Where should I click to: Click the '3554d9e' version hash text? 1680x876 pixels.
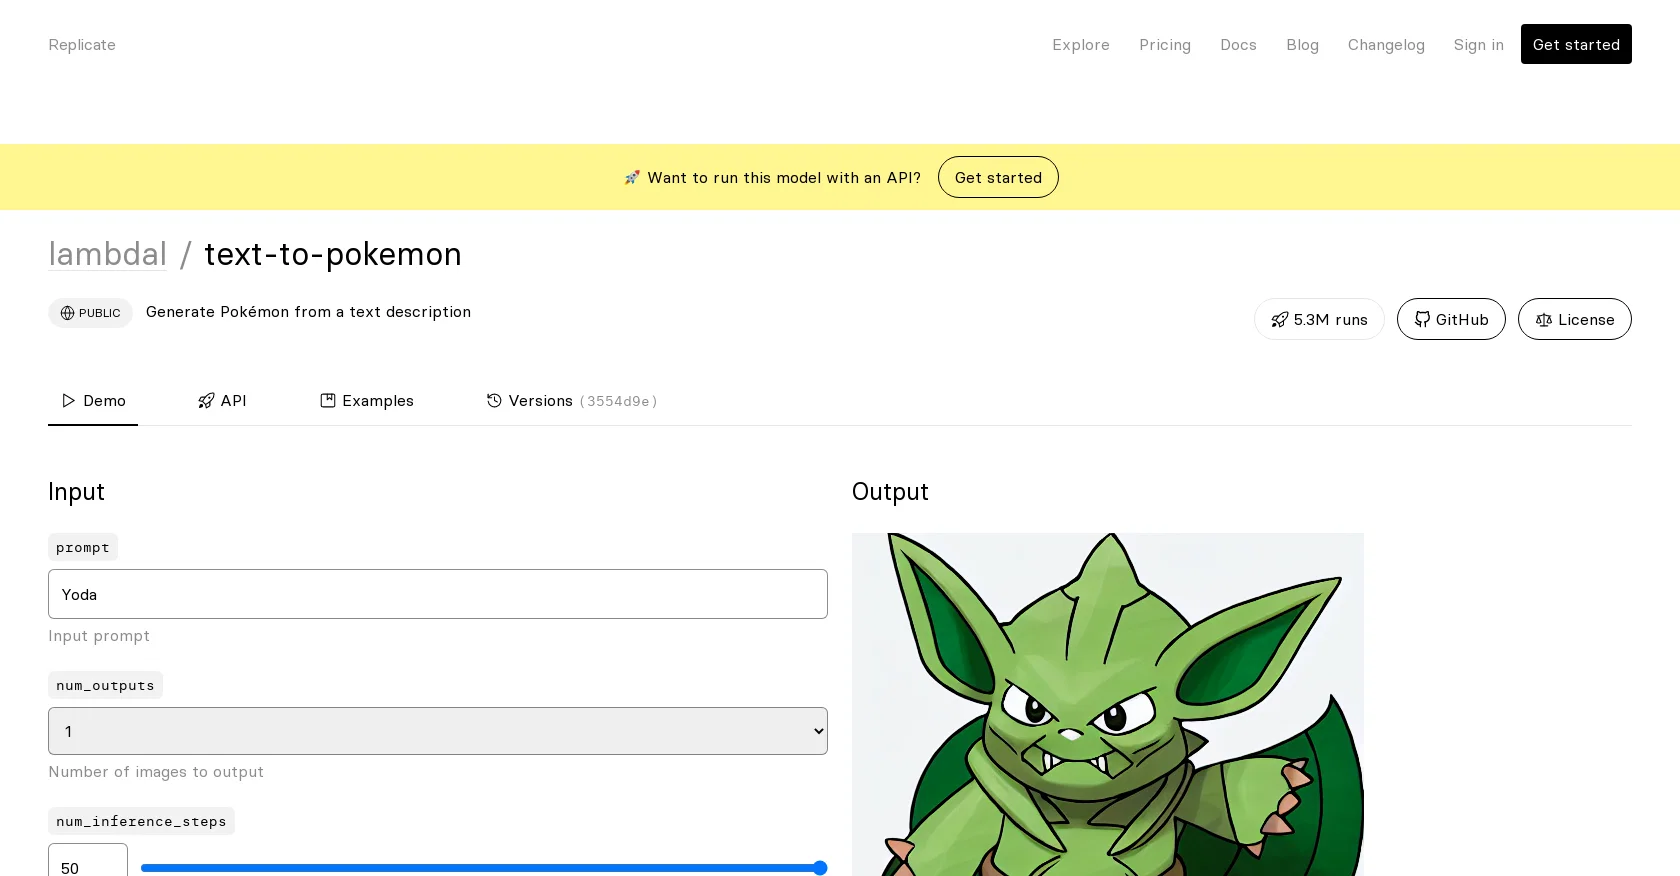[x=618, y=401]
